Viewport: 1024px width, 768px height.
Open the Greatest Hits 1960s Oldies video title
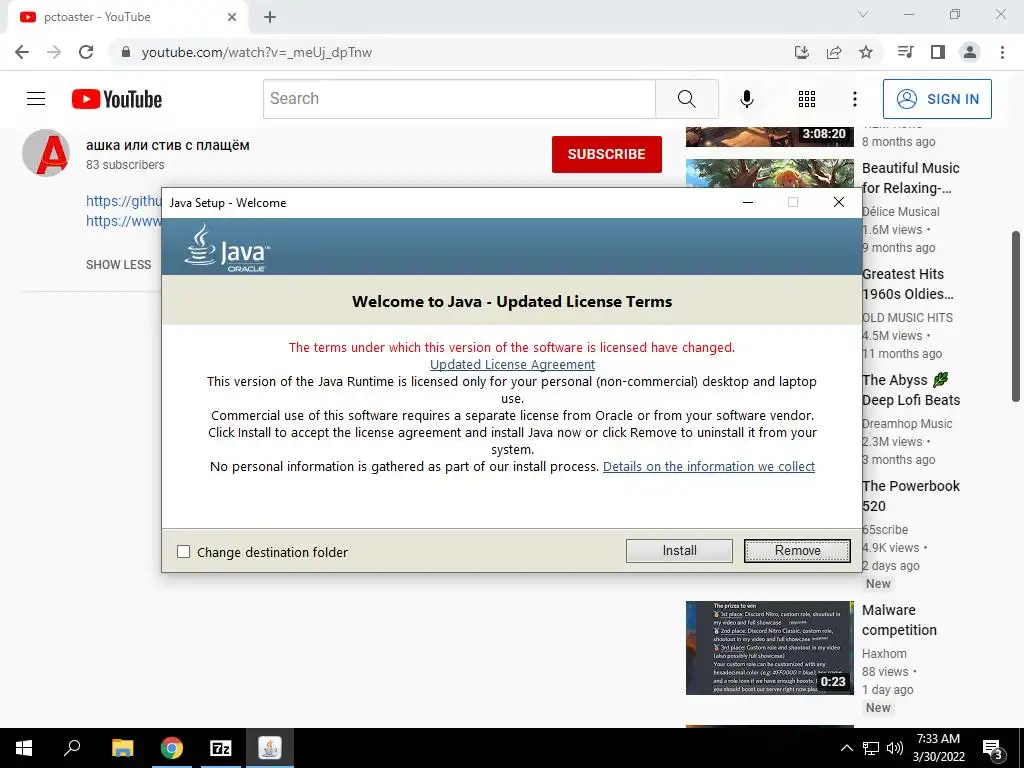point(908,284)
